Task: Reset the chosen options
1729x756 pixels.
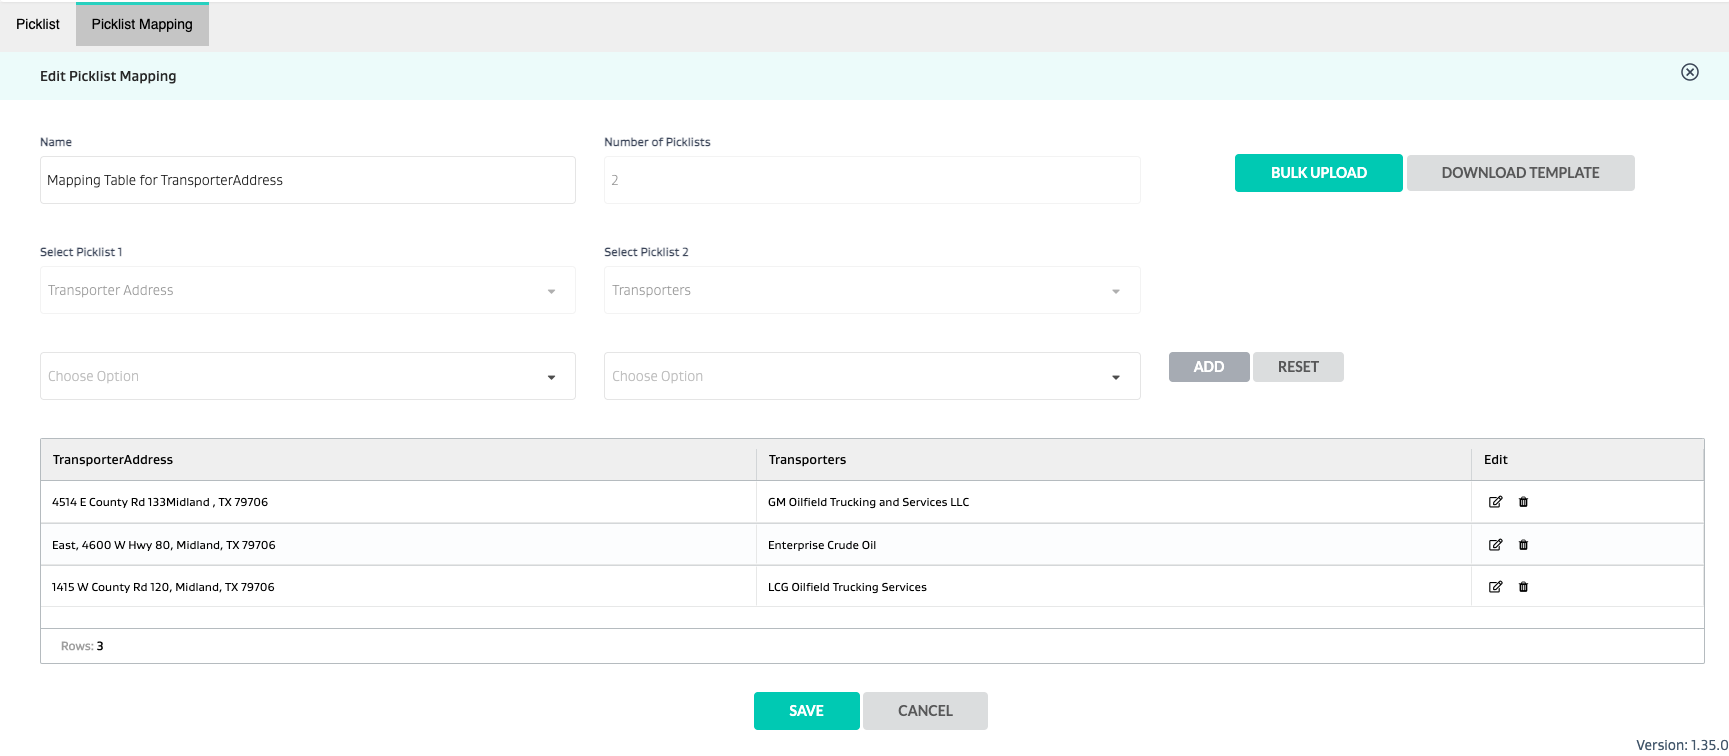Action: tap(1297, 367)
